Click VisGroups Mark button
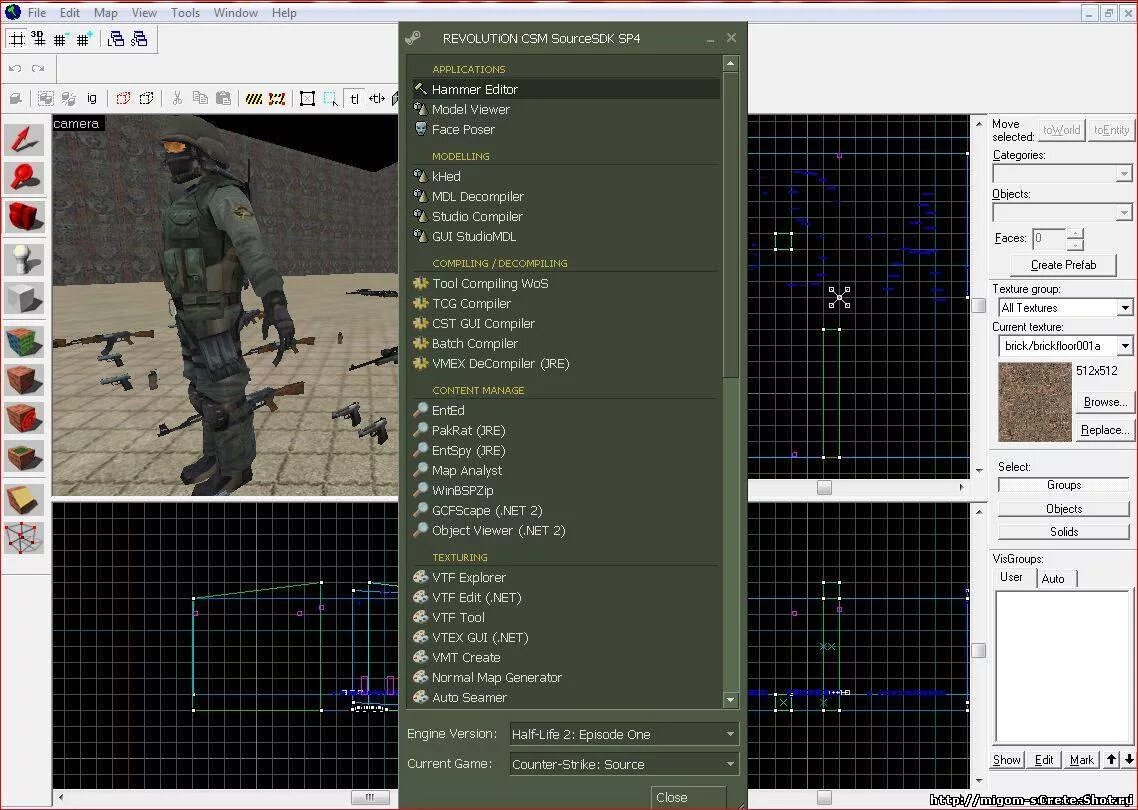The image size is (1138, 810). (1081, 760)
